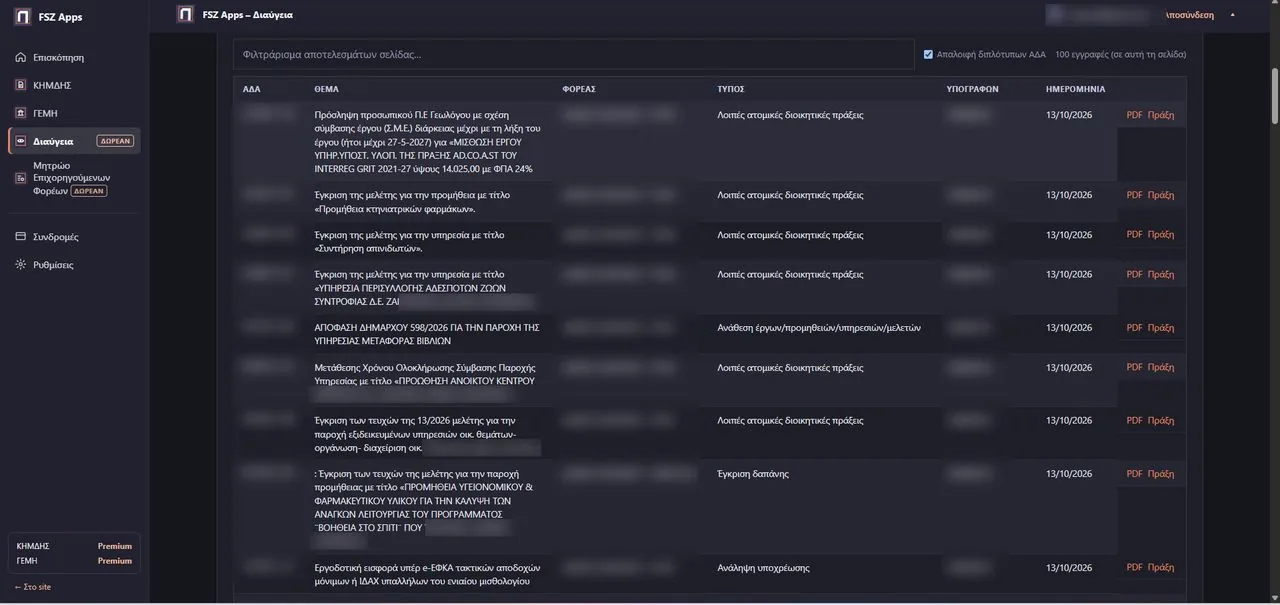Image resolution: width=1280 pixels, height=605 pixels.
Task: Click the ΑΔΑ column header
Action: pyautogui.click(x=251, y=89)
